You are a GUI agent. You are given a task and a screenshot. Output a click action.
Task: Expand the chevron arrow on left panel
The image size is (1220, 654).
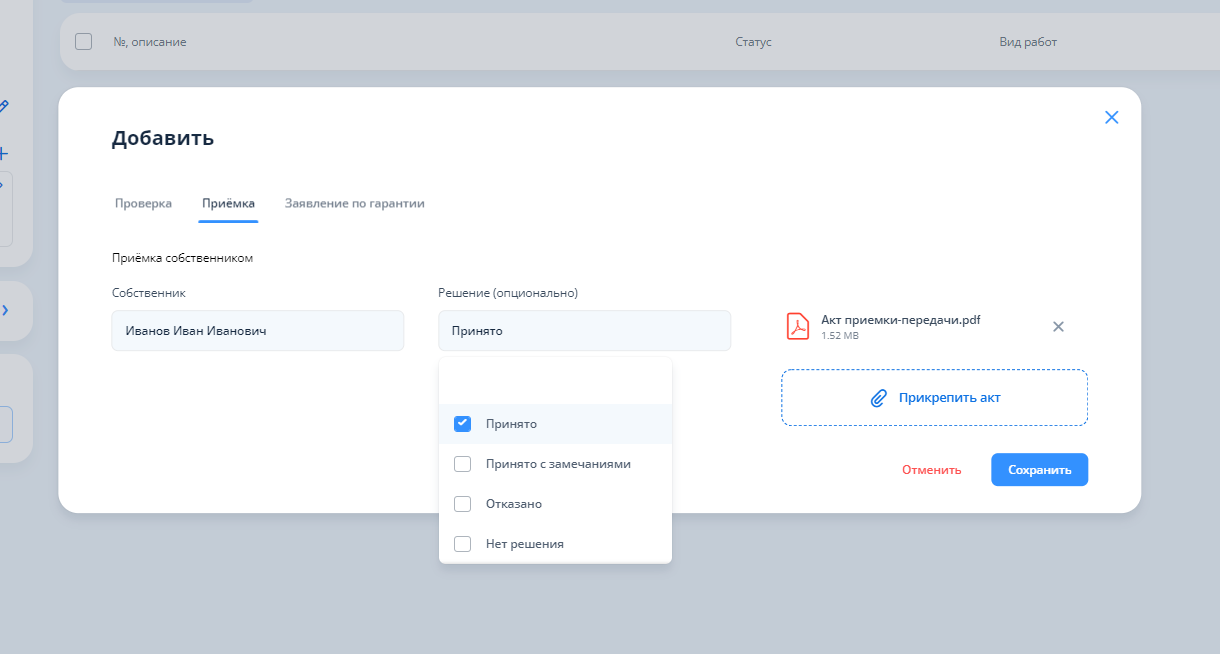[5, 311]
